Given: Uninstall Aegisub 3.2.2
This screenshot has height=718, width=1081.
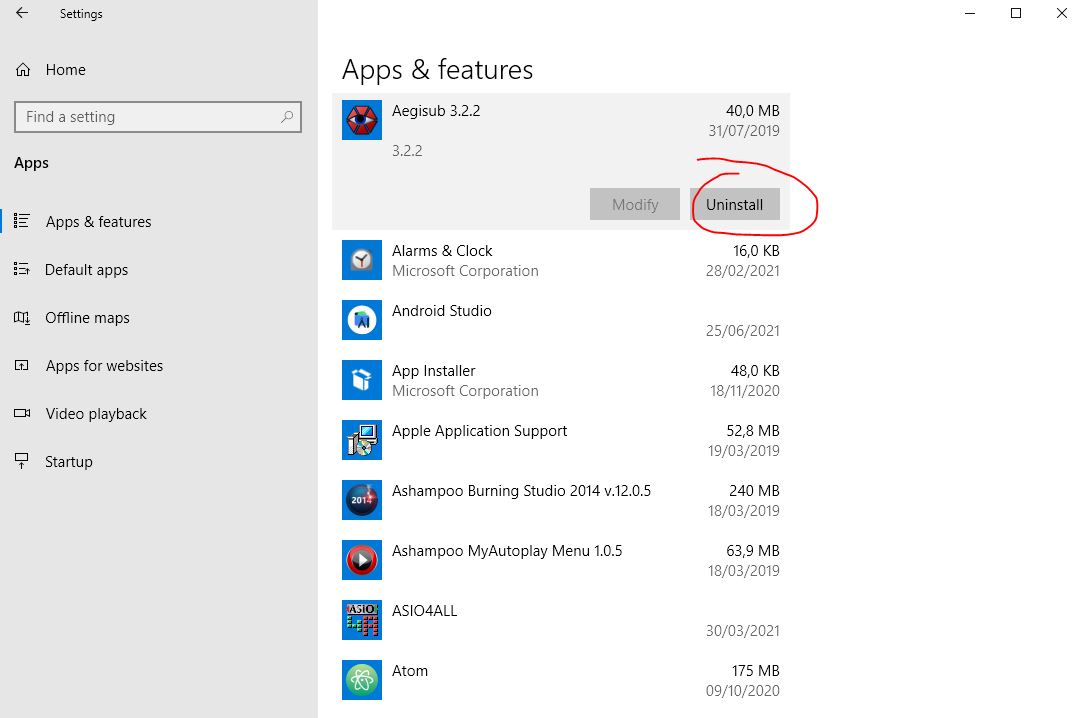Looking at the screenshot, I should (735, 204).
